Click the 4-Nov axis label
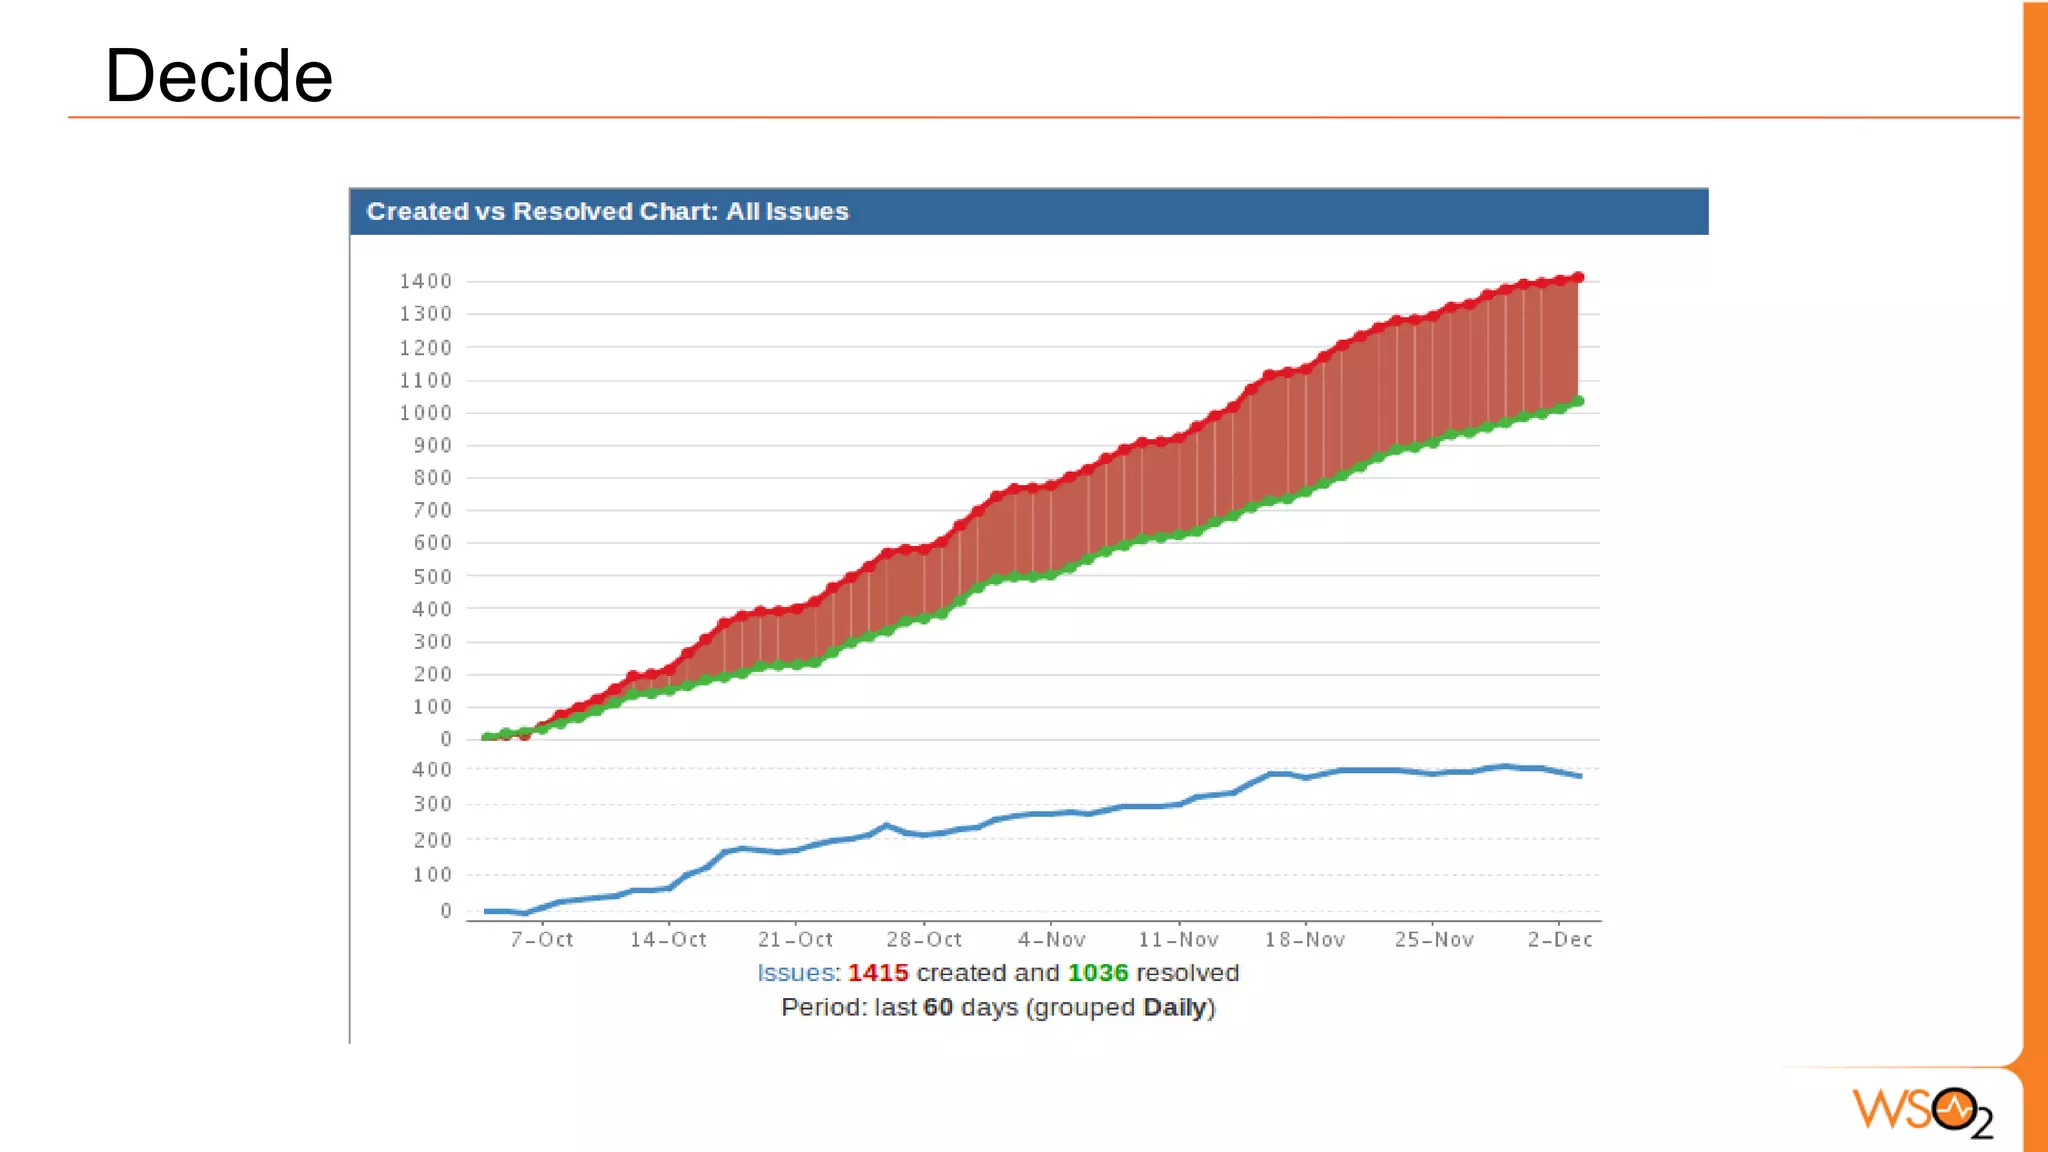2048x1152 pixels. click(x=1051, y=940)
